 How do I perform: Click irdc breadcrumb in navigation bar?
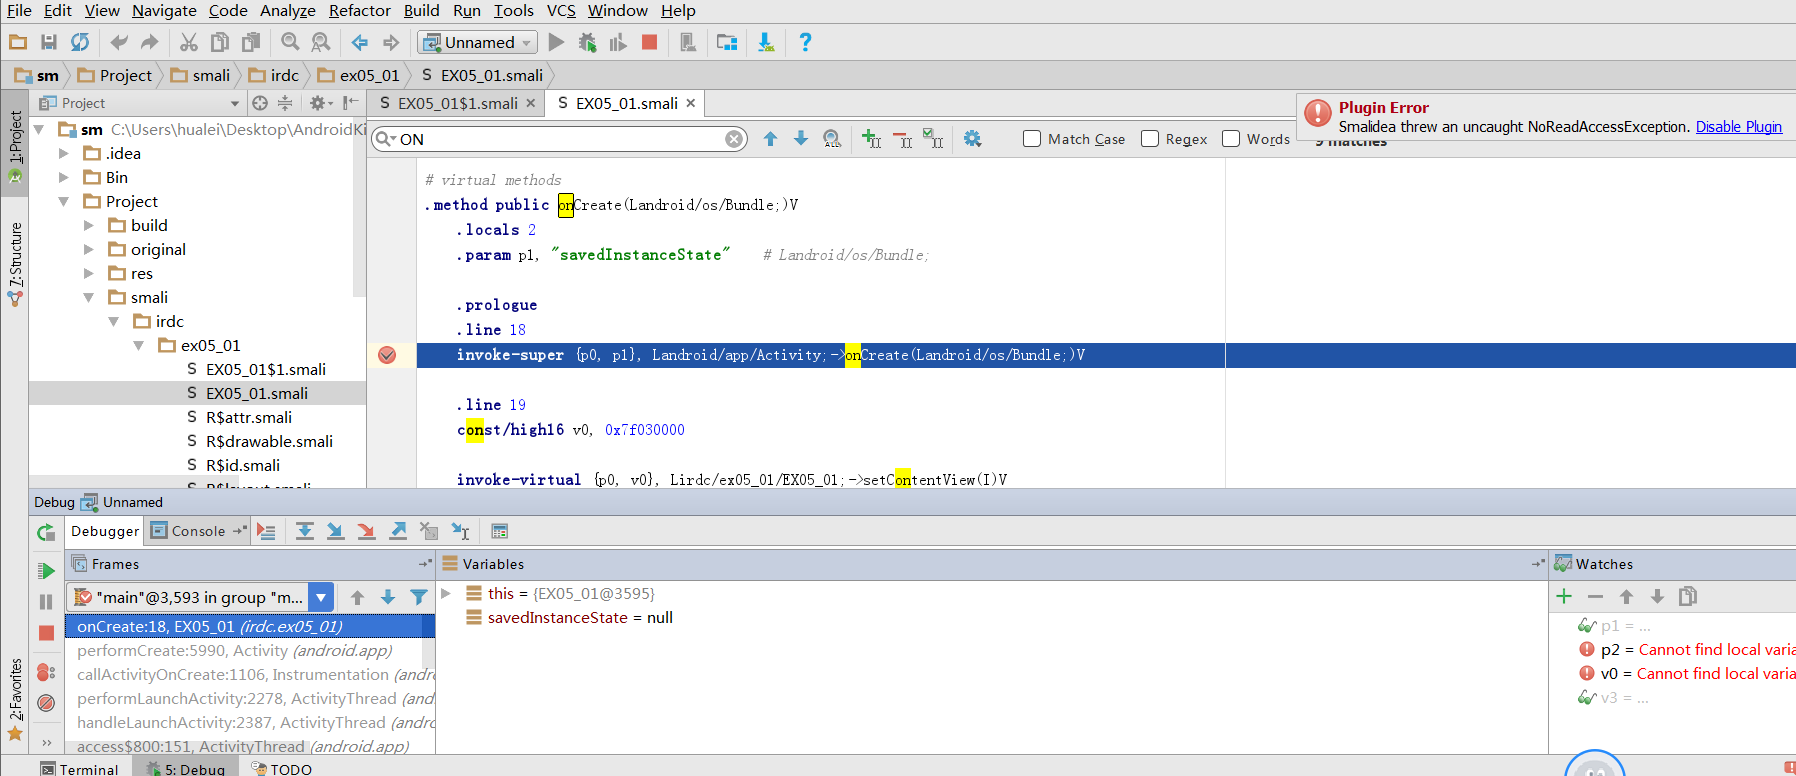tap(274, 75)
